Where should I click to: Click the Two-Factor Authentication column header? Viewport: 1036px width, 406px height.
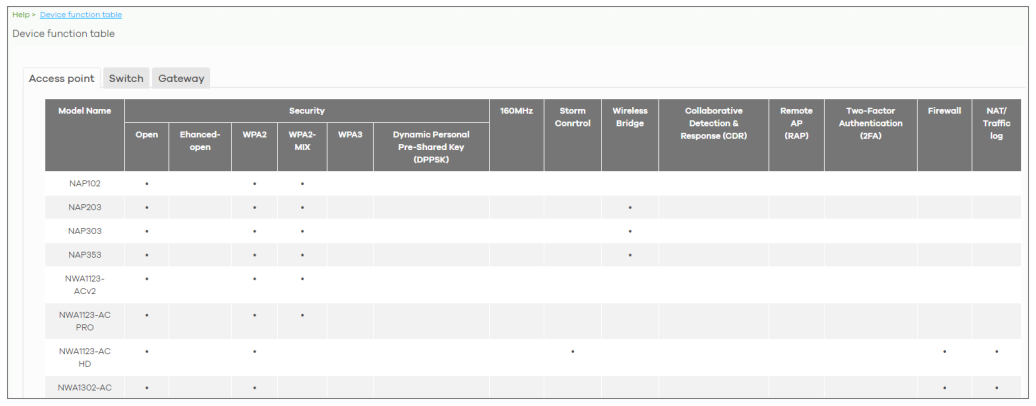coord(870,123)
